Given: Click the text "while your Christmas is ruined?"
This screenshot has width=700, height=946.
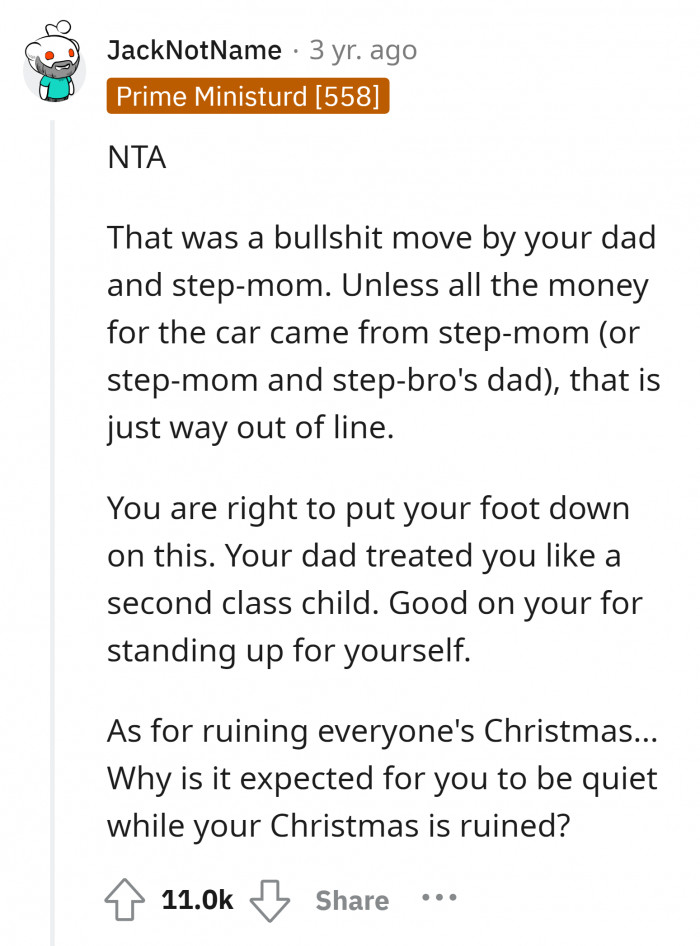Looking at the screenshot, I should 331,826.
